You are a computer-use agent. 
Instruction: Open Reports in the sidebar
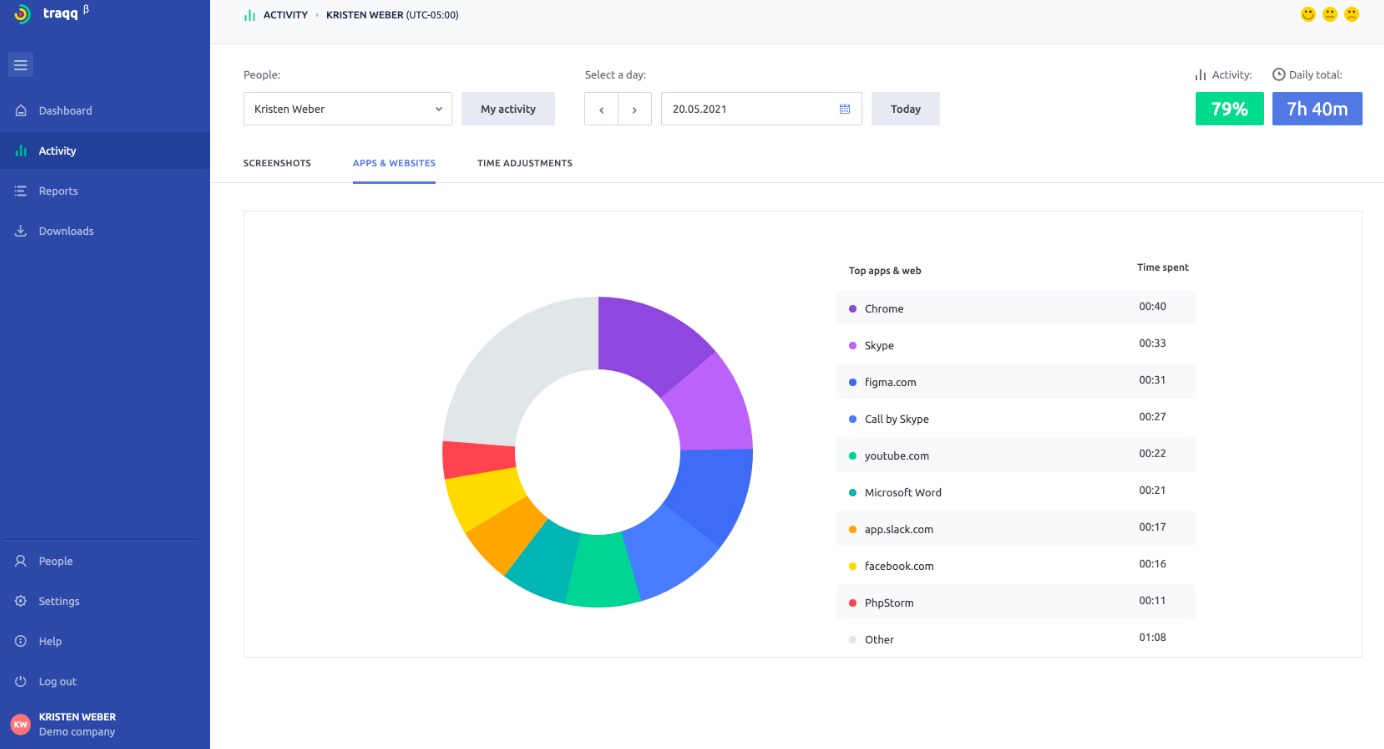[x=58, y=191]
